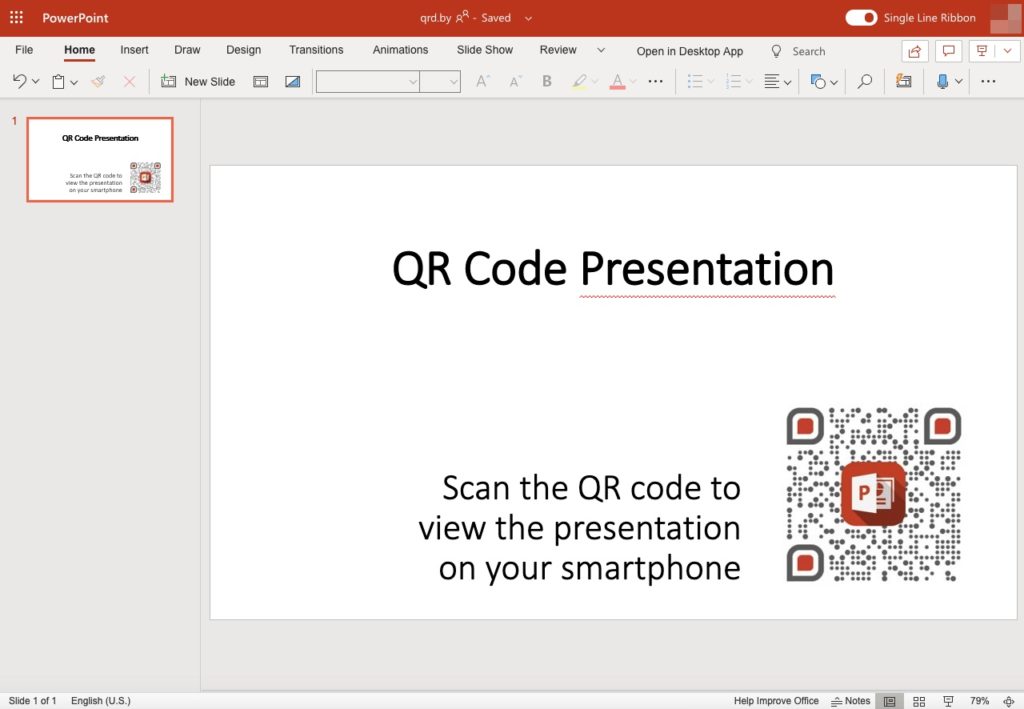Click the Bullets list icon
The image size is (1024, 709).
[695, 82]
